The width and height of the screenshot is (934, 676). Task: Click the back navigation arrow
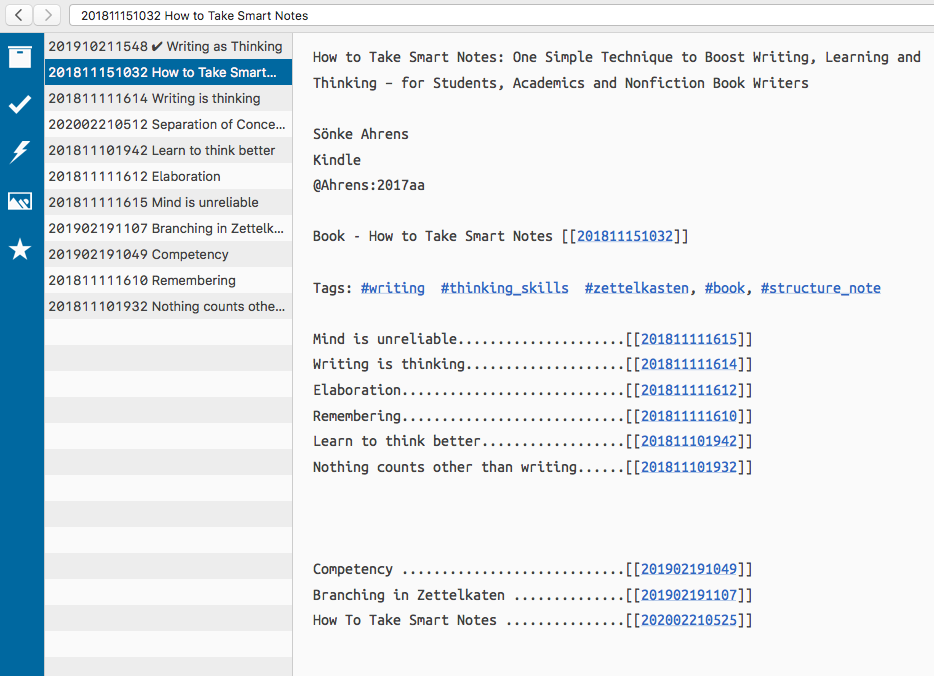(19, 15)
